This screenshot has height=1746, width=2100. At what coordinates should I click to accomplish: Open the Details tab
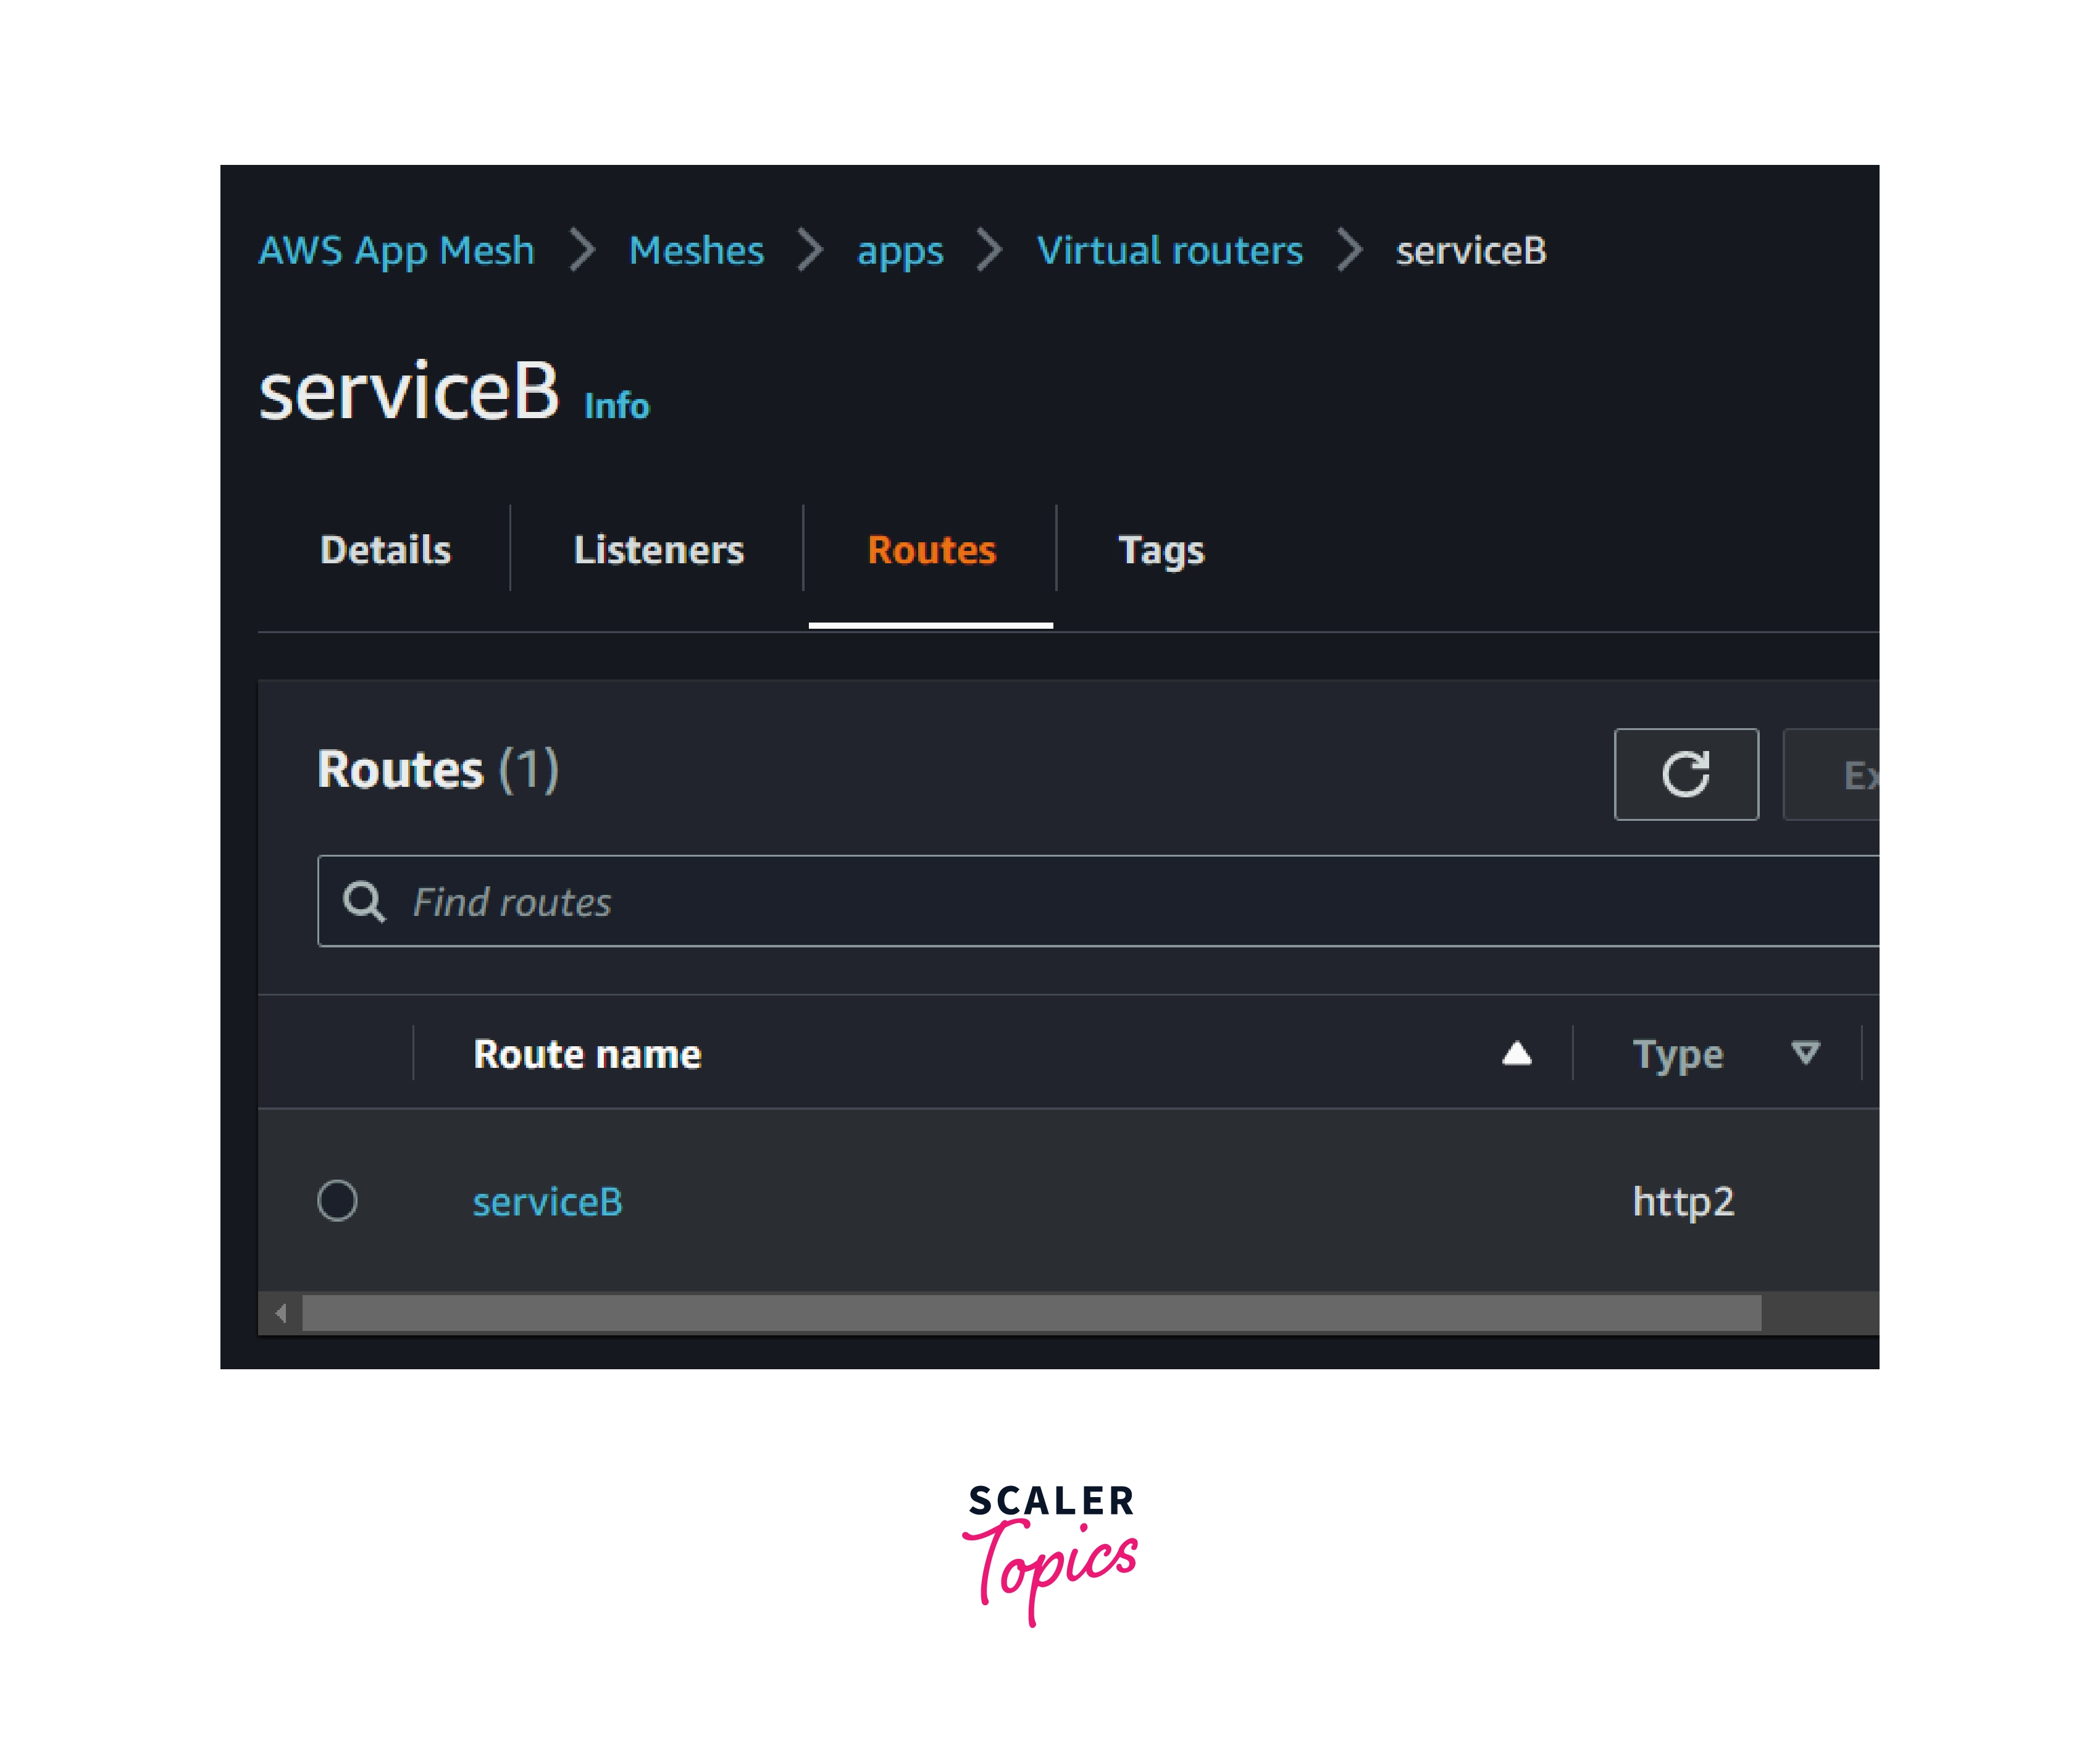(x=385, y=550)
